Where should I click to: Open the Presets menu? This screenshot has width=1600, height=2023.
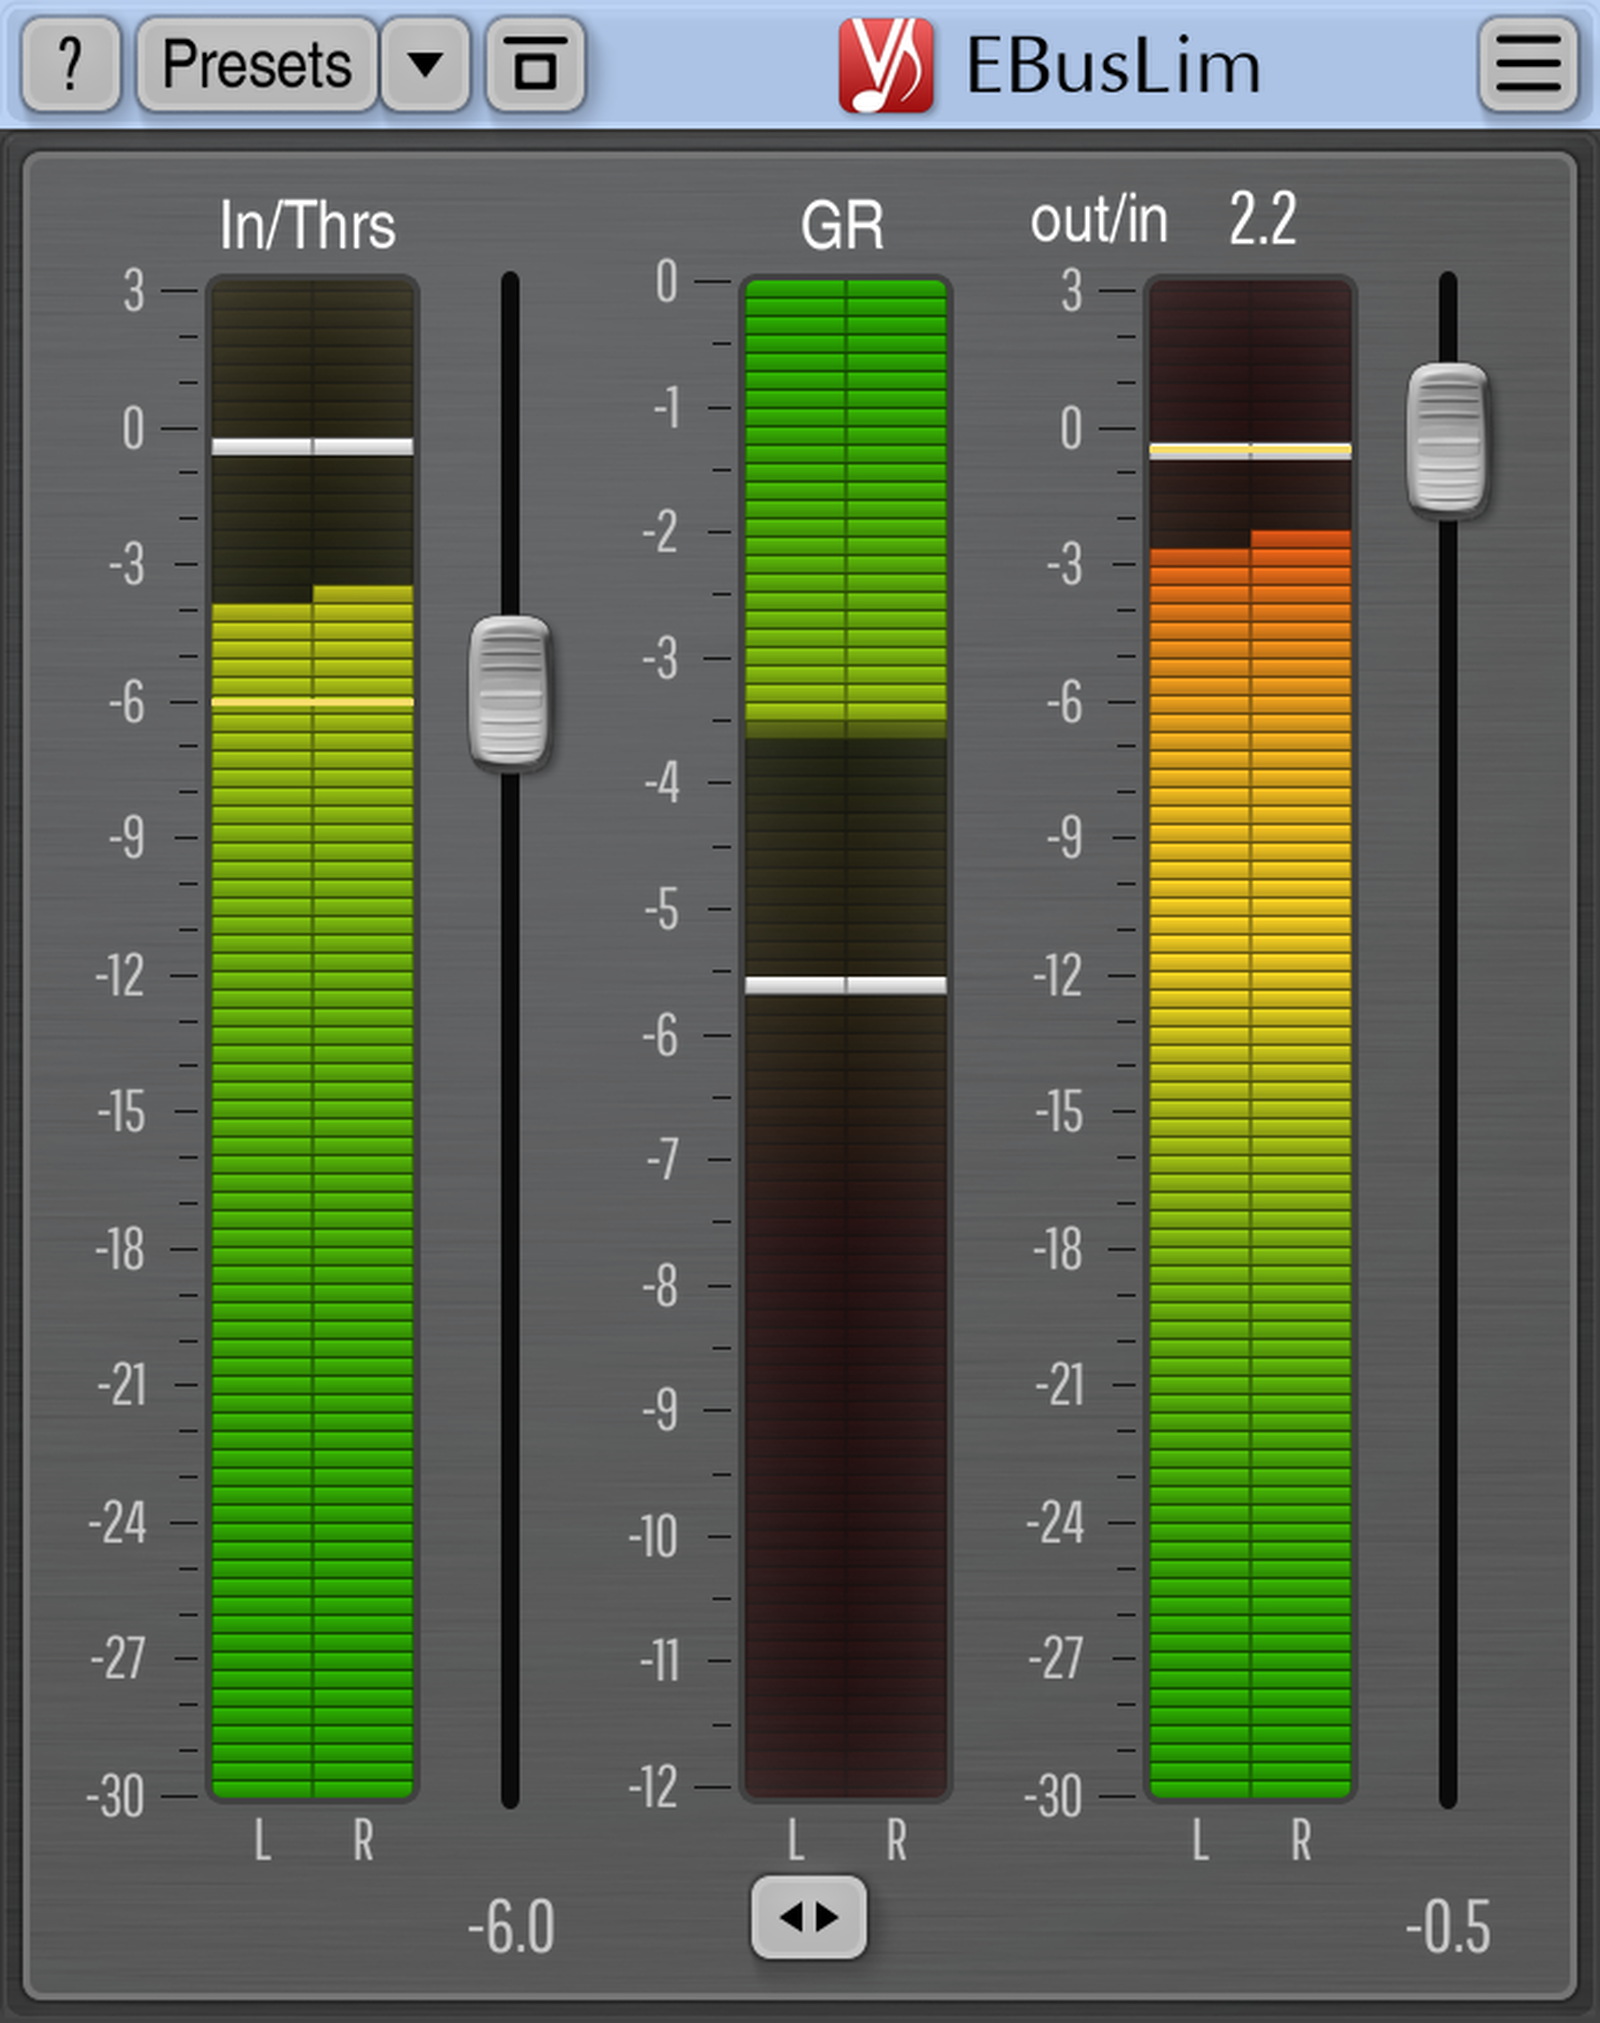(257, 64)
